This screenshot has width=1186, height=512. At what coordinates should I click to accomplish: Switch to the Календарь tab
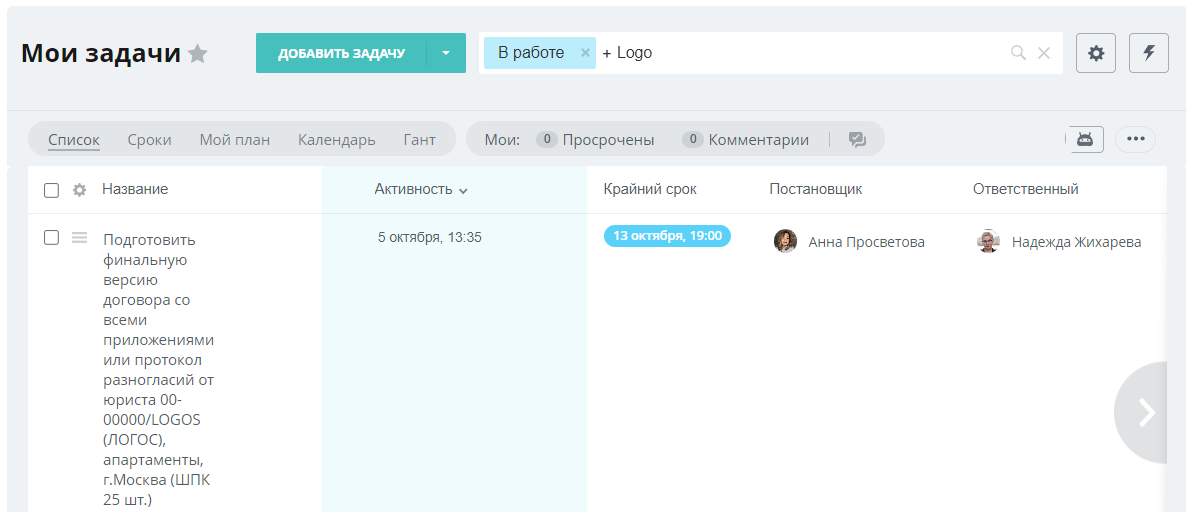[x=336, y=140]
